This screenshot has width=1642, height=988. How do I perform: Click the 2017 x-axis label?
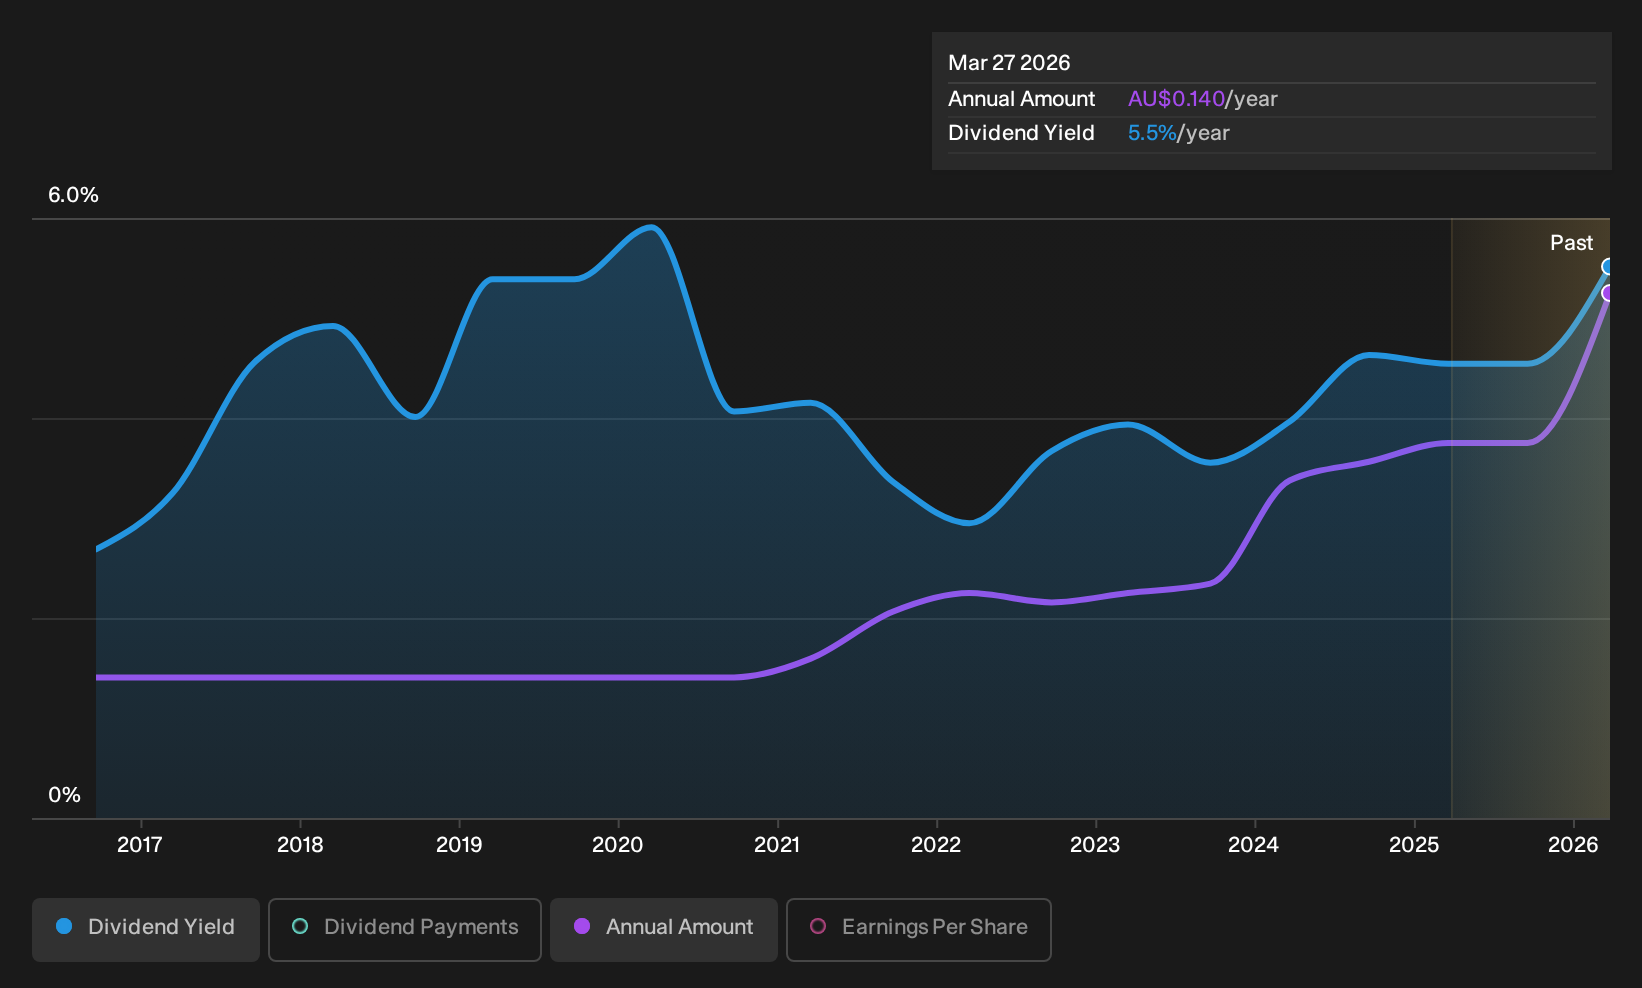tap(140, 845)
